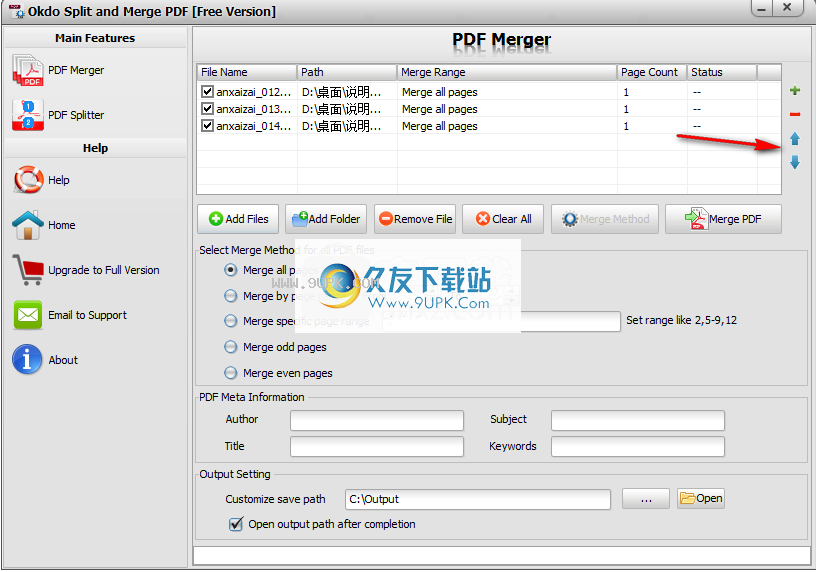Screen dimensions: 816x572
Task: Select Merge specific page range option
Action: (231, 321)
